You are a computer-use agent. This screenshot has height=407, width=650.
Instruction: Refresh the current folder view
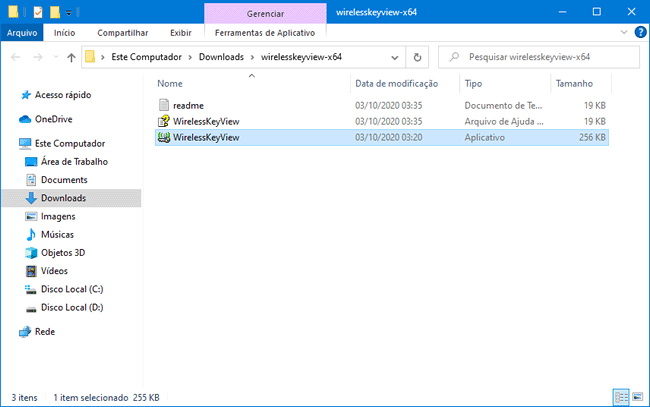pyautogui.click(x=417, y=57)
